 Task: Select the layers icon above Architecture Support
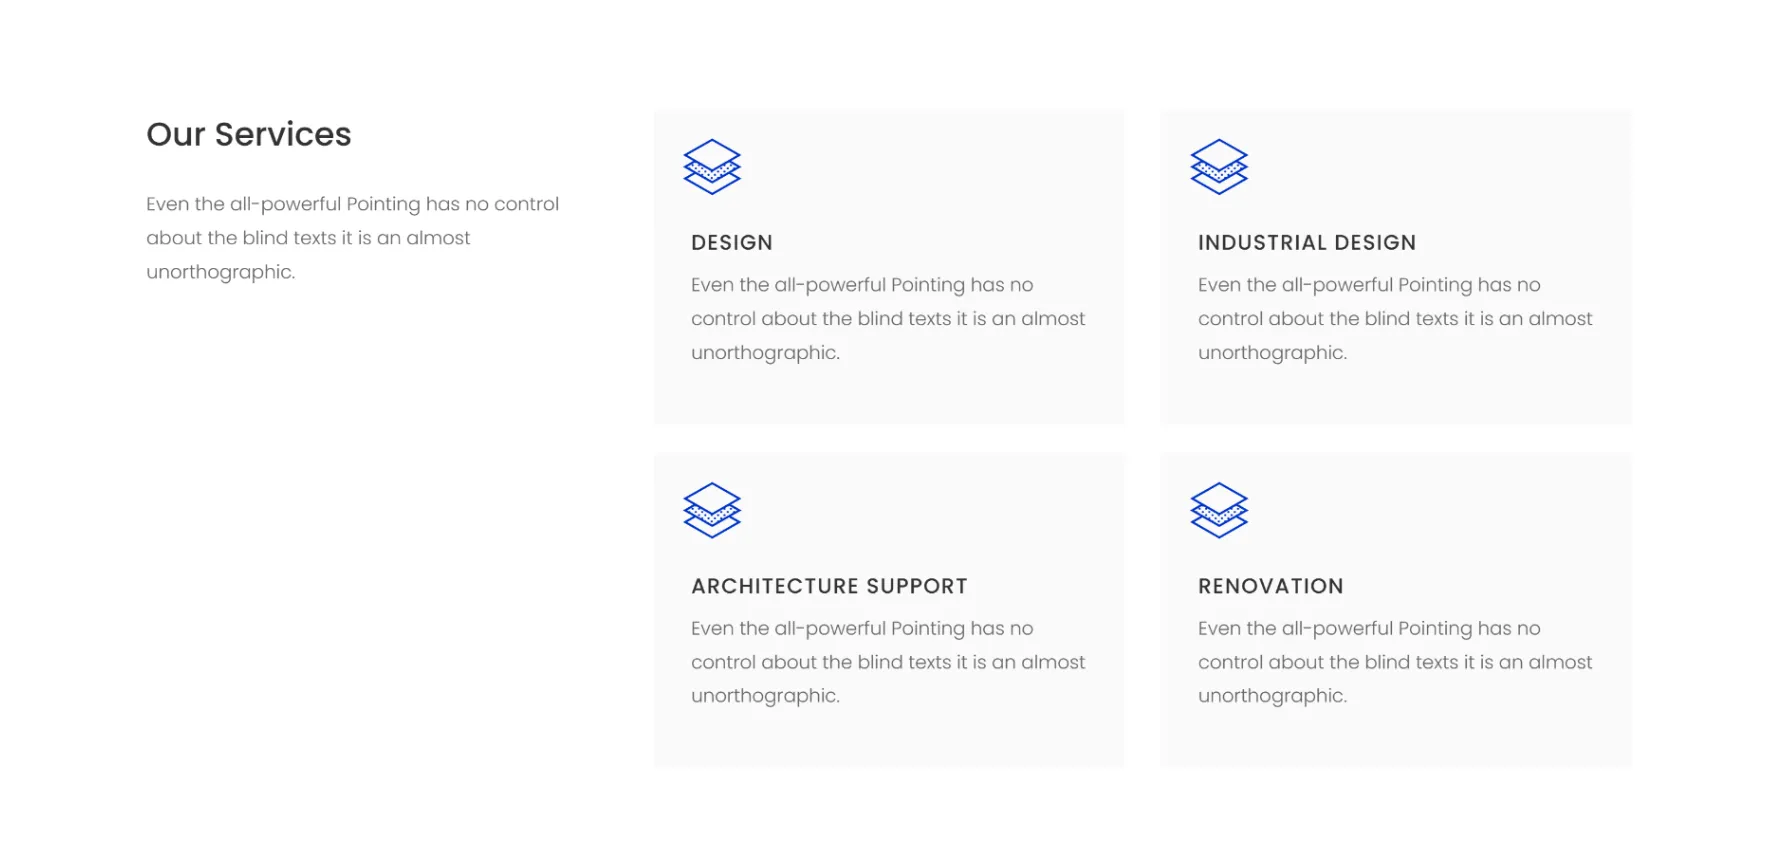pos(712,510)
